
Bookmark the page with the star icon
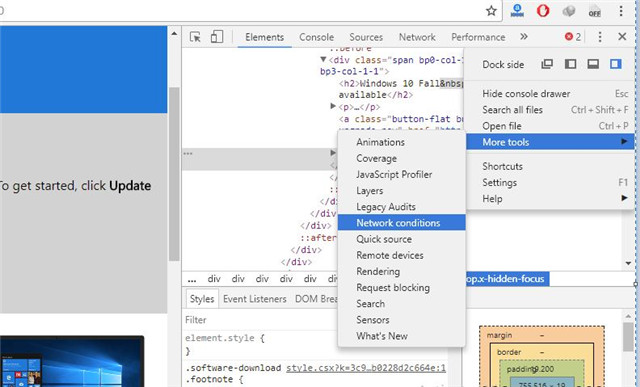[x=491, y=11]
